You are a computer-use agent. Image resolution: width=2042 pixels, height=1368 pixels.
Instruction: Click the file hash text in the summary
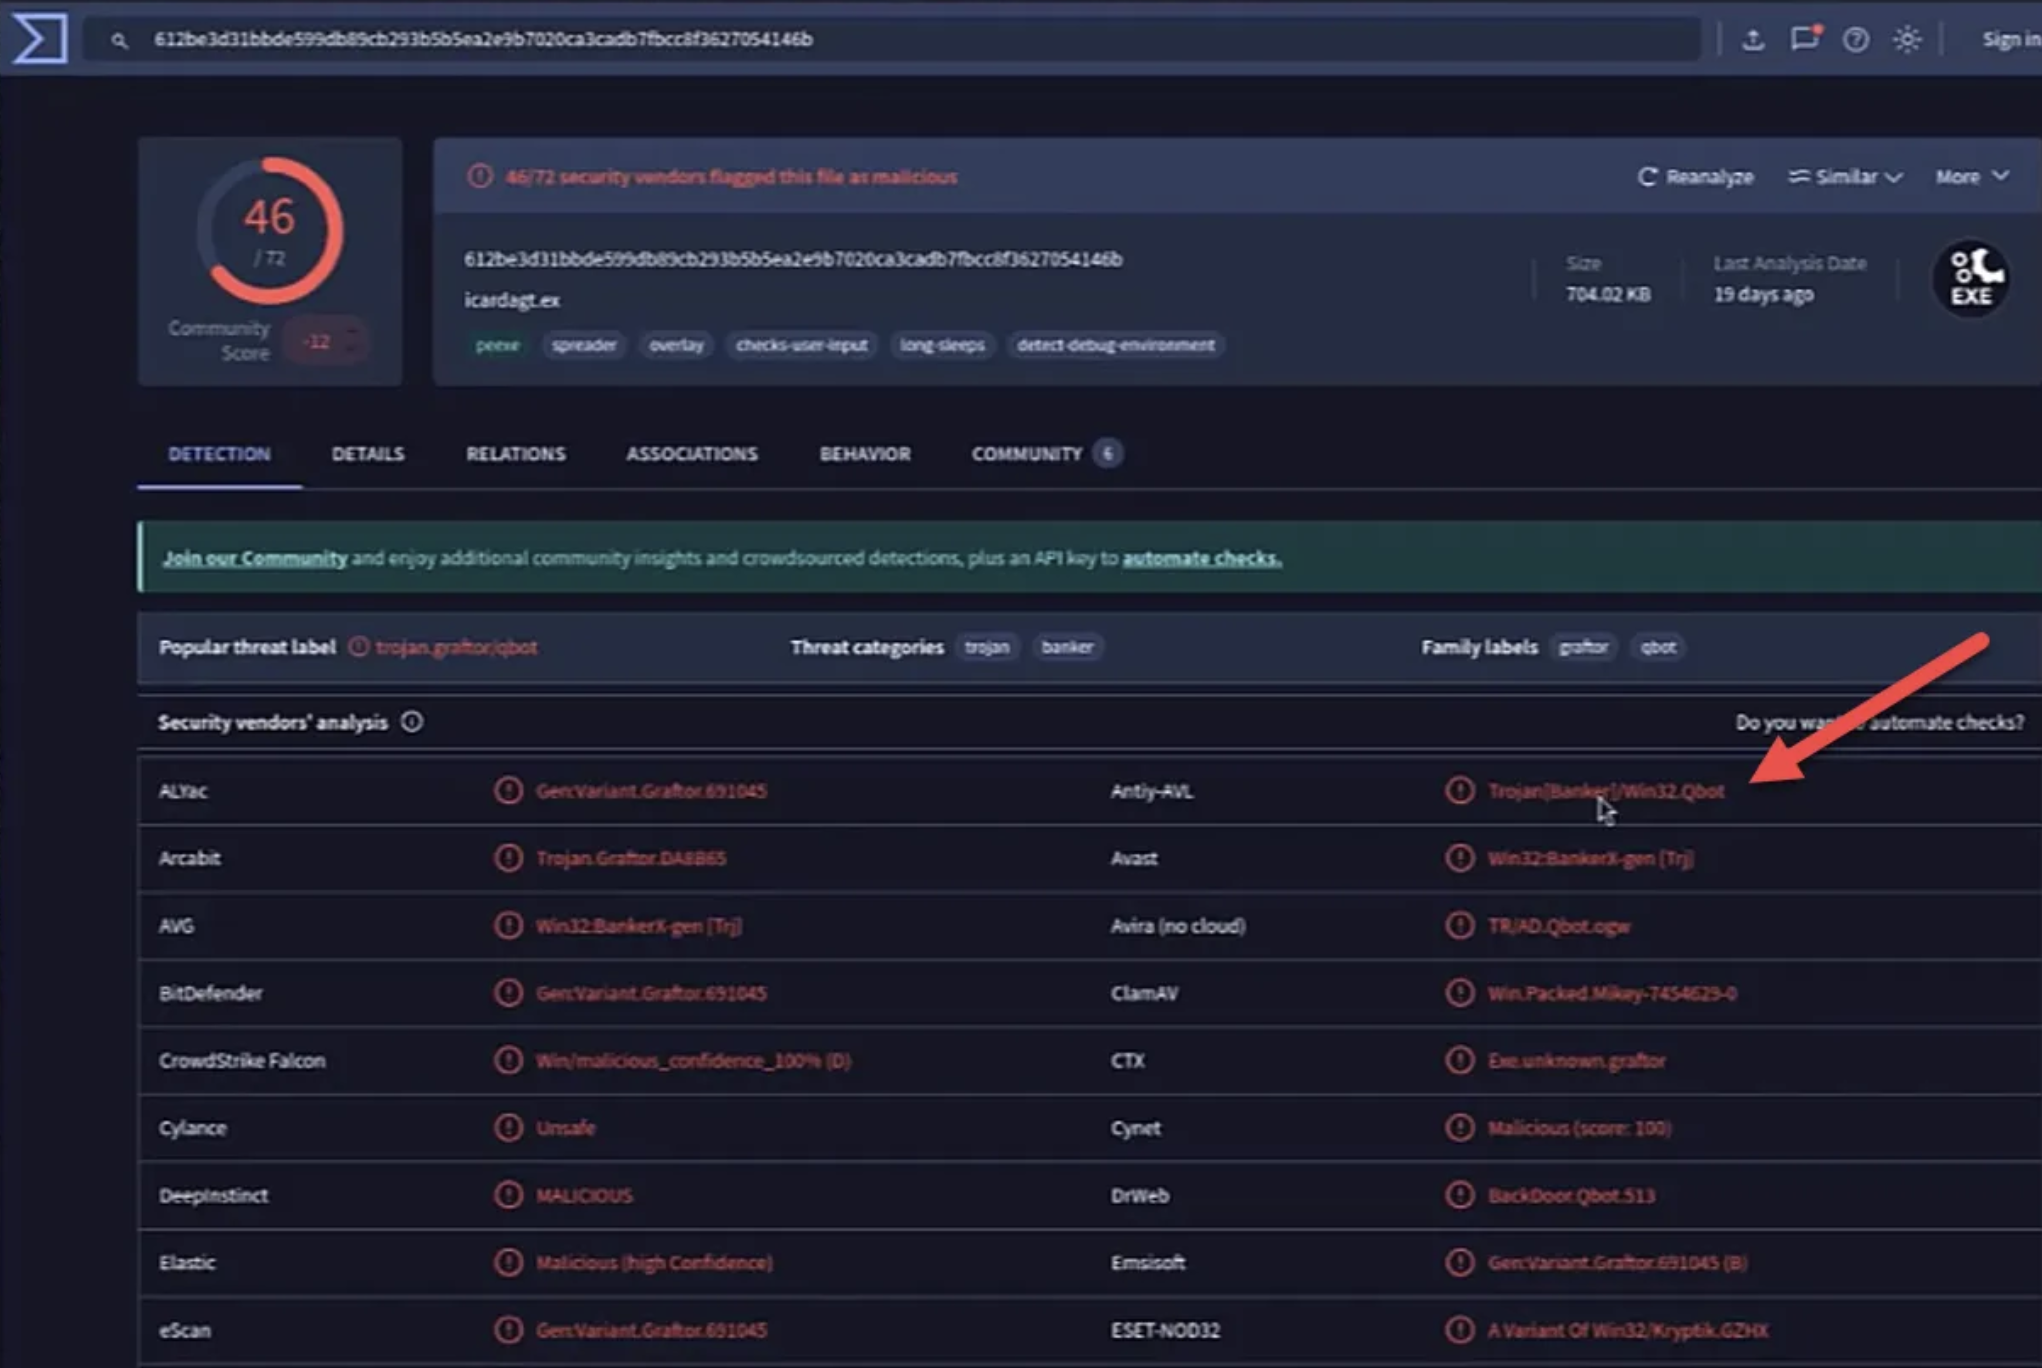pos(793,260)
